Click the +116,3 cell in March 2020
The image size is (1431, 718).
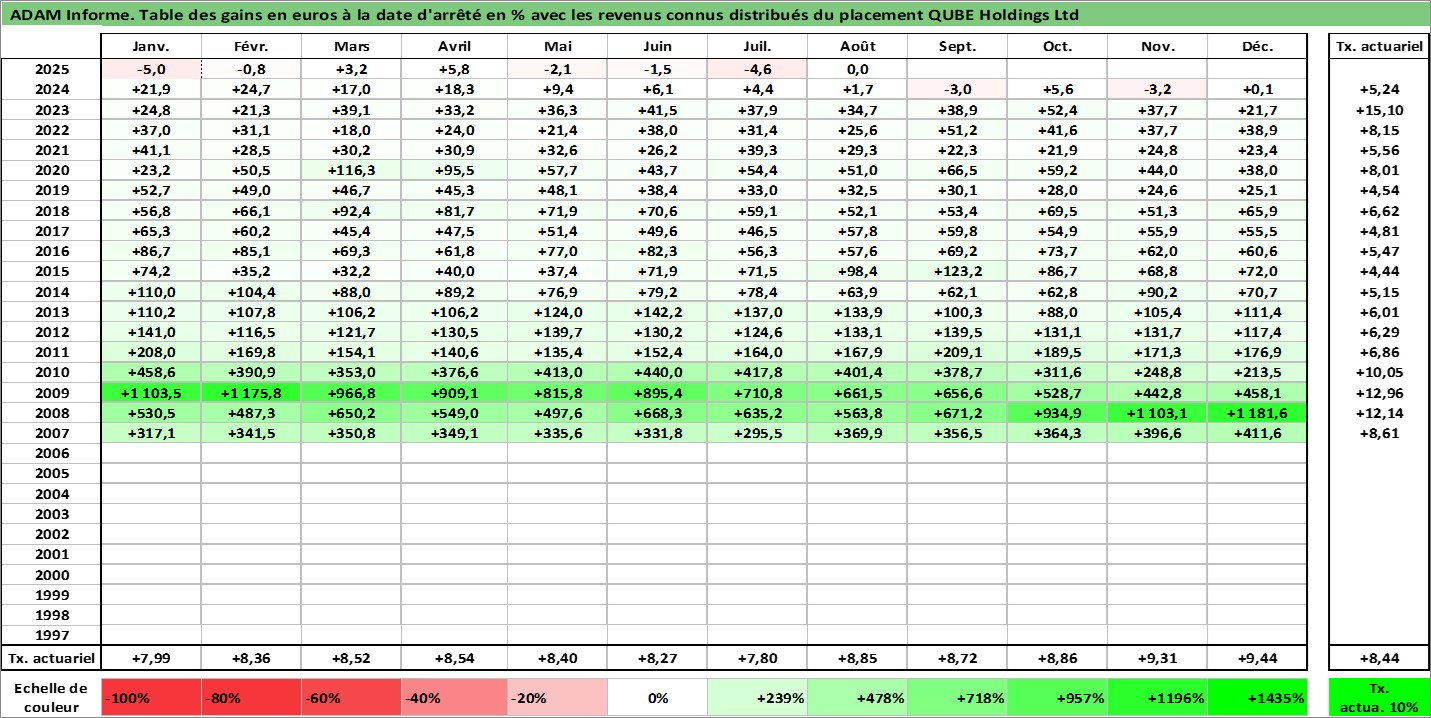[352, 170]
